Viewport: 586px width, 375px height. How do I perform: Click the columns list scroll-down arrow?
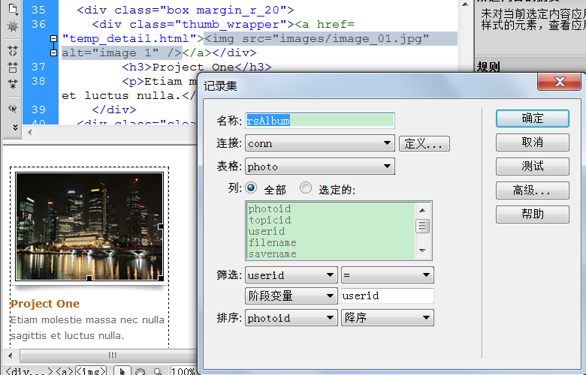[x=422, y=250]
